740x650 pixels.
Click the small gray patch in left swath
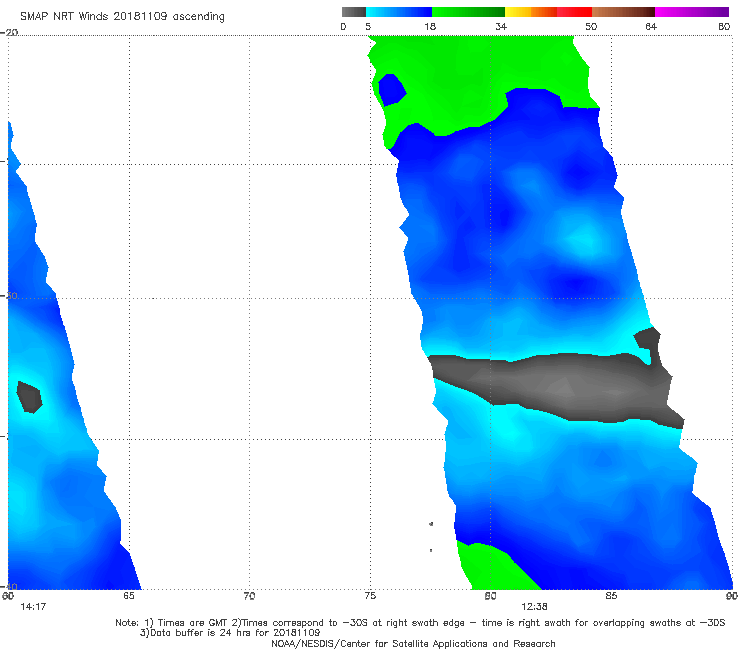pyautogui.click(x=29, y=397)
